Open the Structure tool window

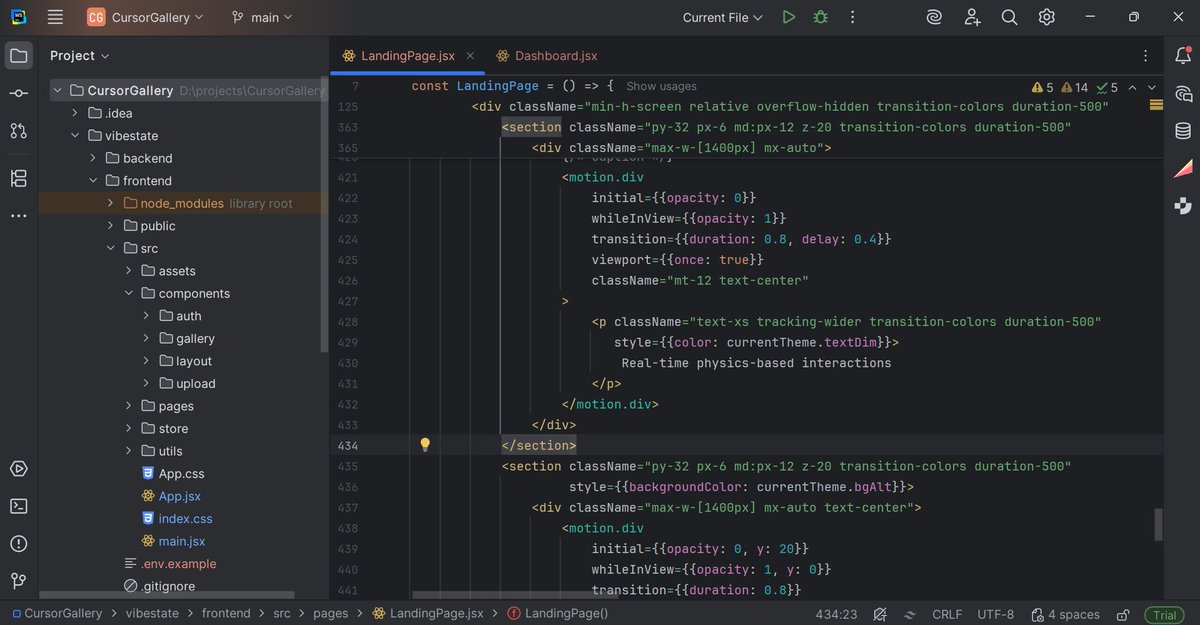point(18,177)
